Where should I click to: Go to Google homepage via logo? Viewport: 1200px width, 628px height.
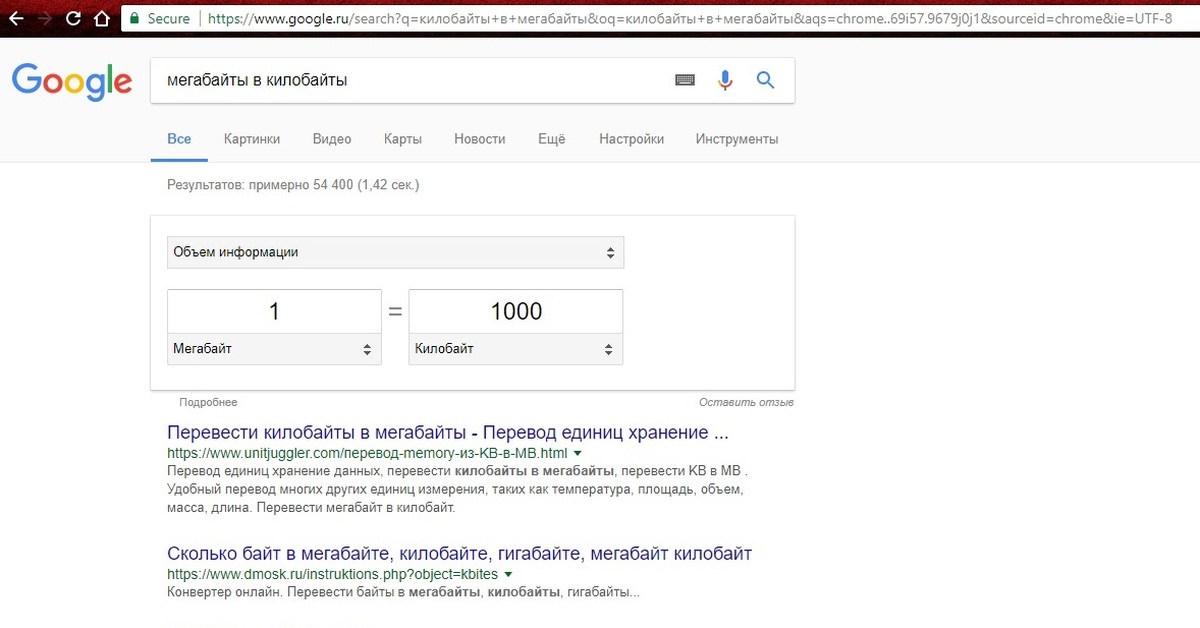(72, 81)
